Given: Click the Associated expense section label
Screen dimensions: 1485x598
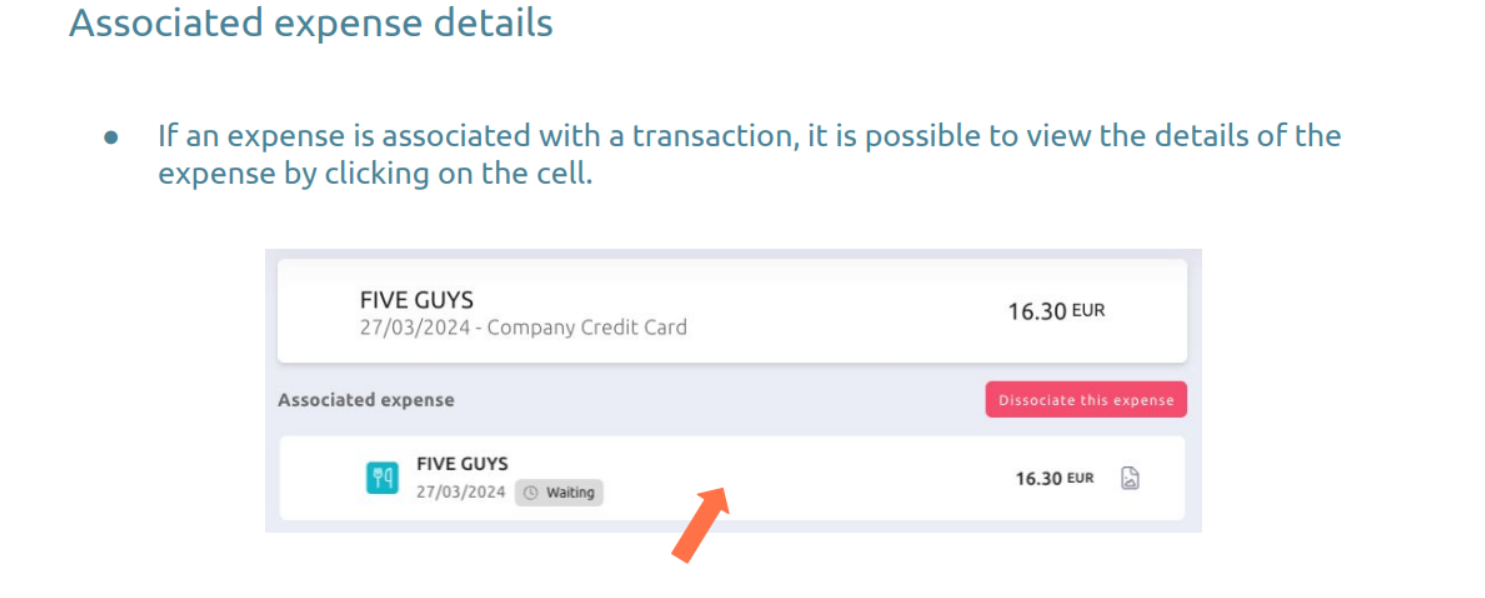Looking at the screenshot, I should (366, 400).
